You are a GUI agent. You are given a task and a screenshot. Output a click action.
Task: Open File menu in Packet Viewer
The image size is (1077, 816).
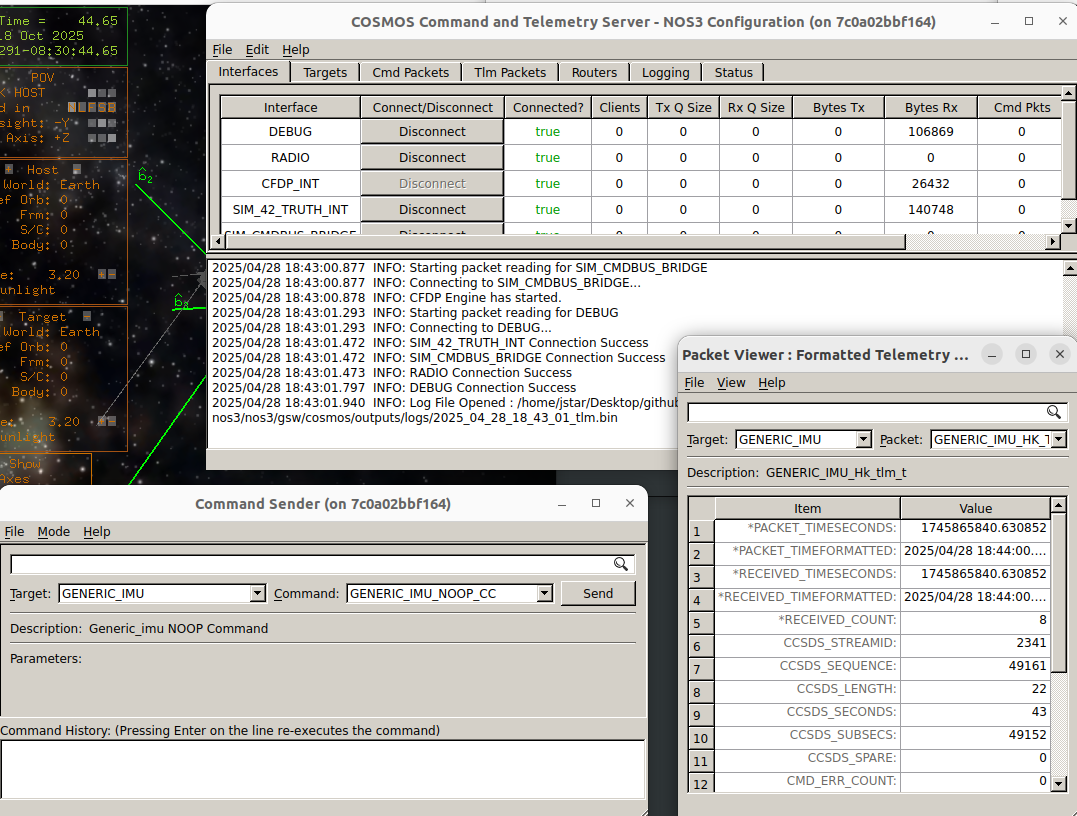(694, 383)
